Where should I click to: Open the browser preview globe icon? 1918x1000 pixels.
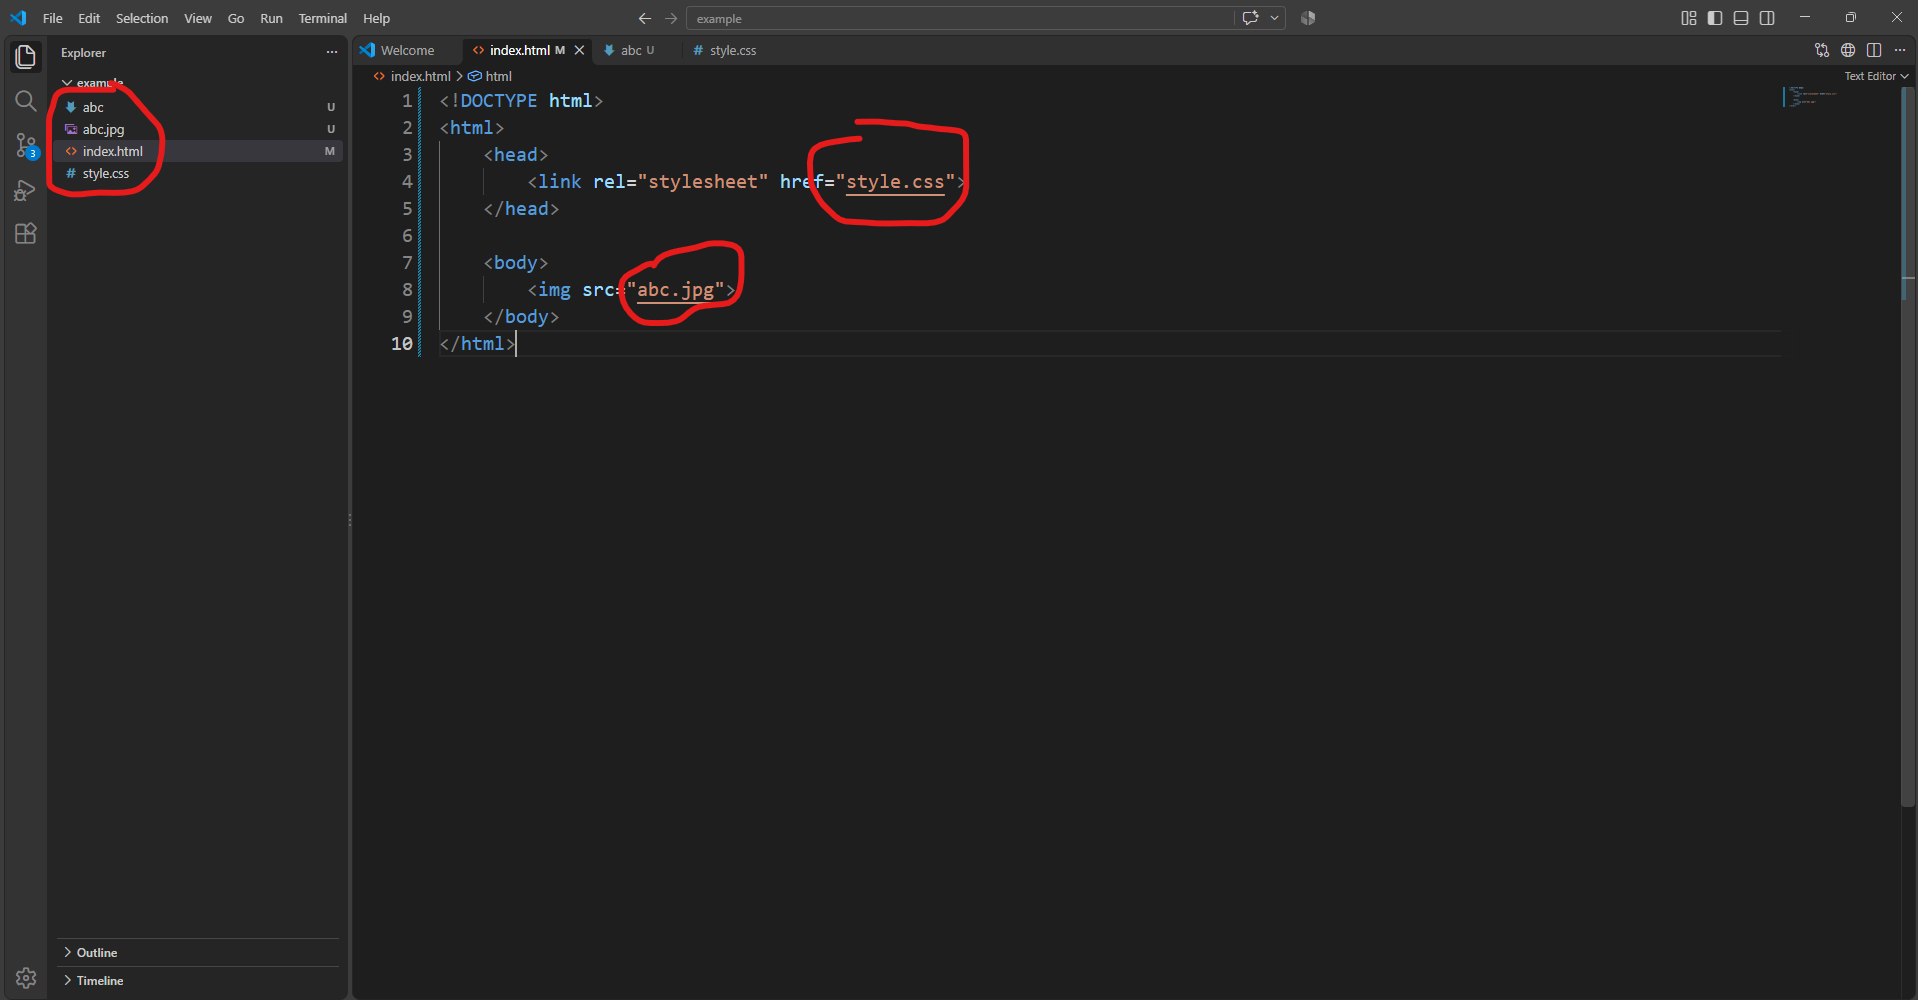click(1848, 50)
